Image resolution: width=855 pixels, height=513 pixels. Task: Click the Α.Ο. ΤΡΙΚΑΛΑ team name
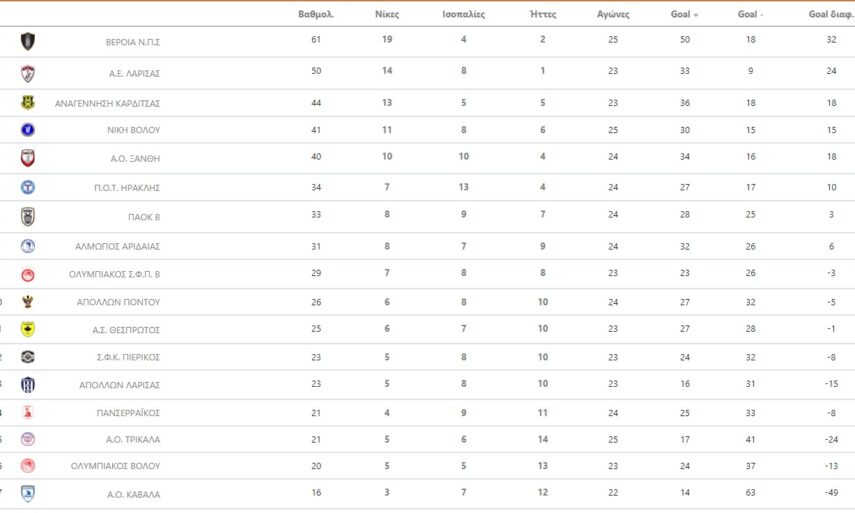tap(133, 439)
